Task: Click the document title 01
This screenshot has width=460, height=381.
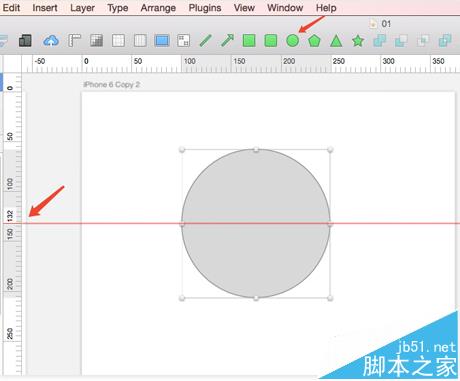Action: (x=386, y=24)
